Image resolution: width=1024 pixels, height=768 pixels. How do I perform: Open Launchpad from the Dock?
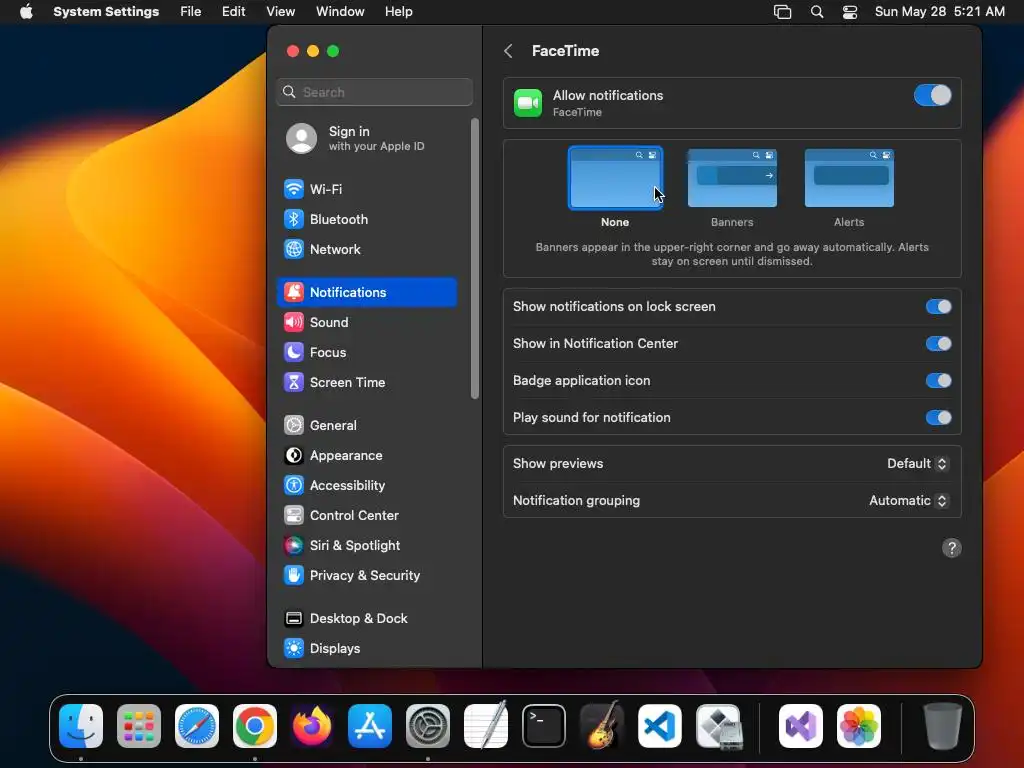139,726
